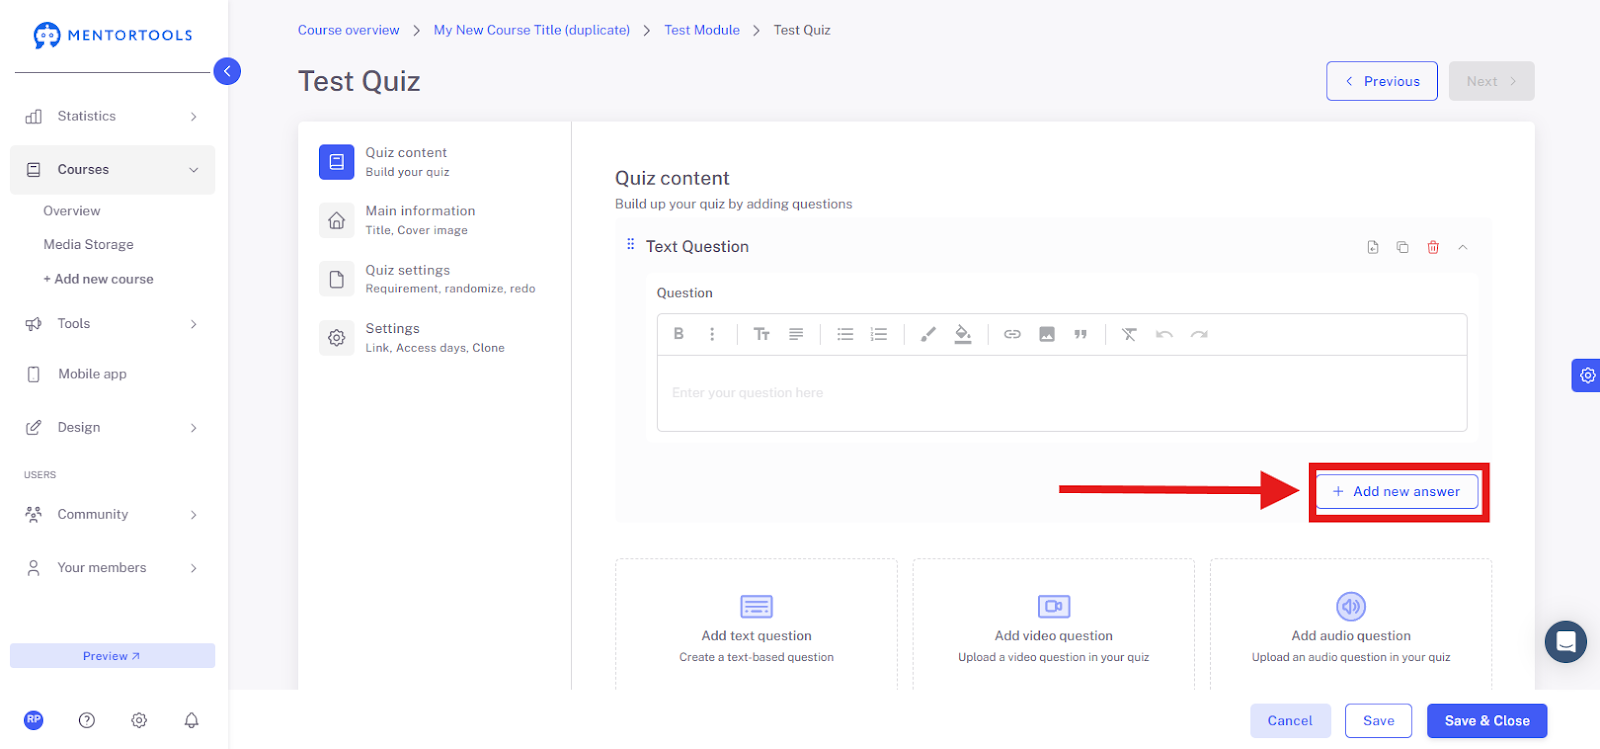Click the Save button
1600x749 pixels.
pyautogui.click(x=1378, y=721)
